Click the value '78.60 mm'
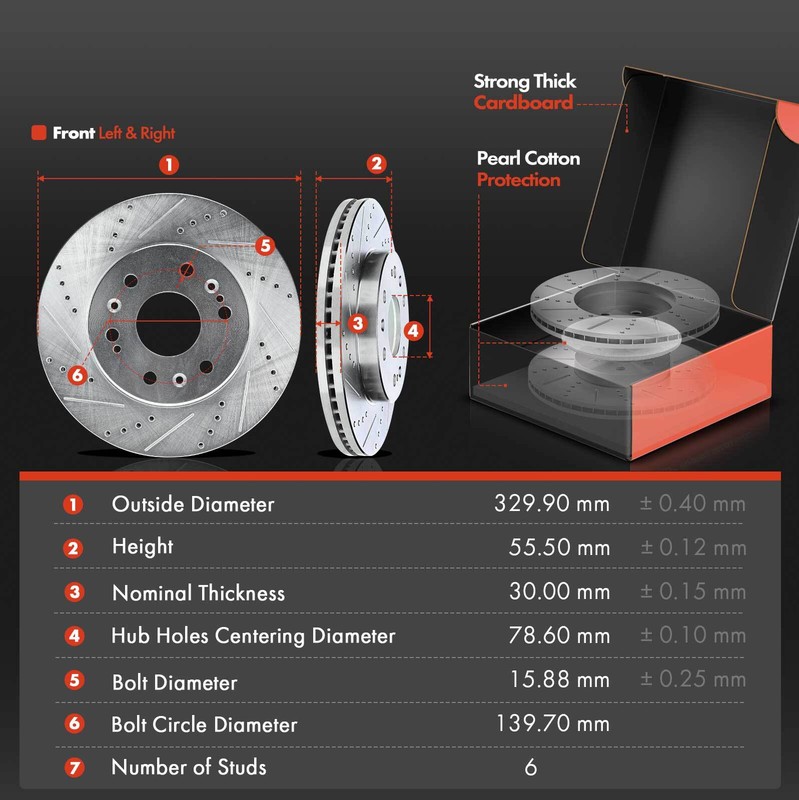This screenshot has height=800, width=799. [x=559, y=635]
